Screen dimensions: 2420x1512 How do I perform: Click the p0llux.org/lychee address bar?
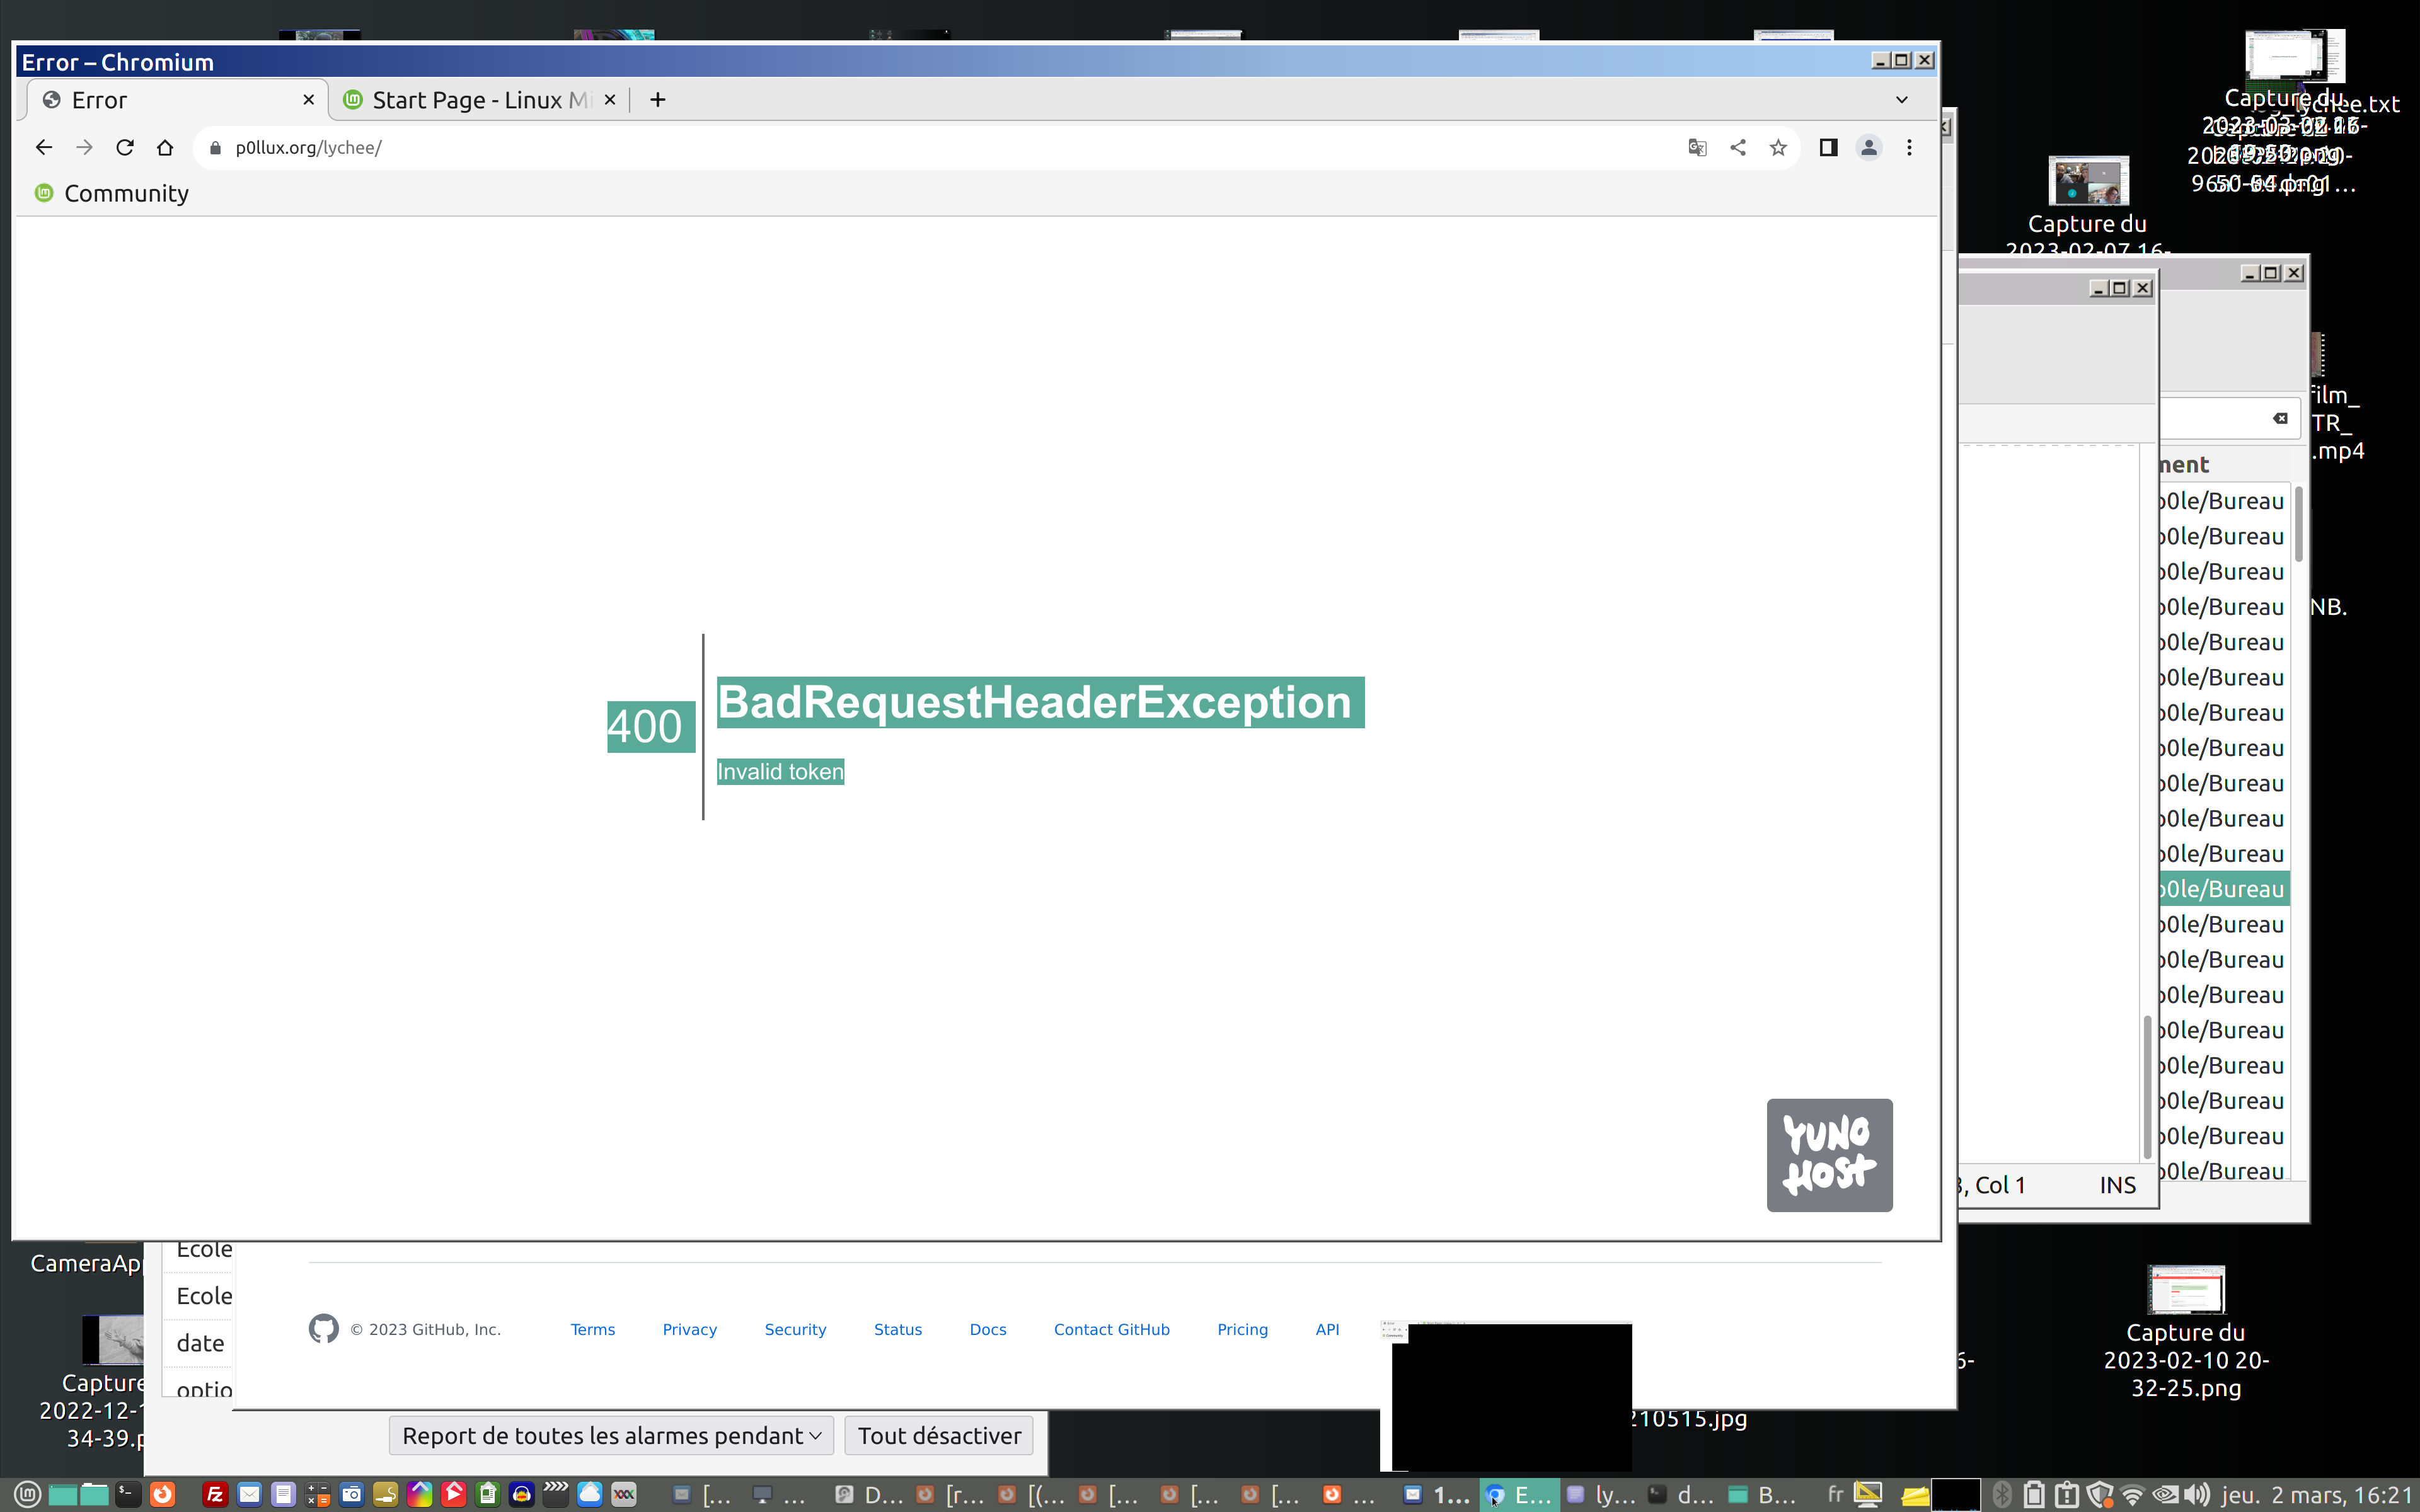coord(900,148)
